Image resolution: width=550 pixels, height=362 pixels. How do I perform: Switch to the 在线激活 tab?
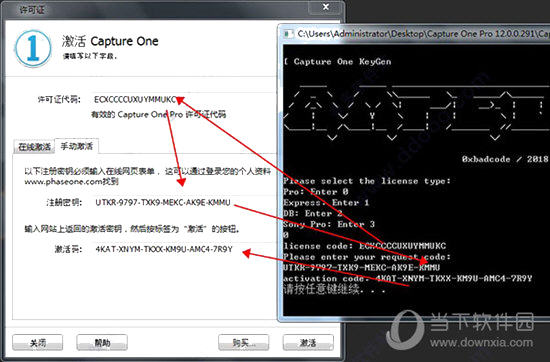(34, 147)
